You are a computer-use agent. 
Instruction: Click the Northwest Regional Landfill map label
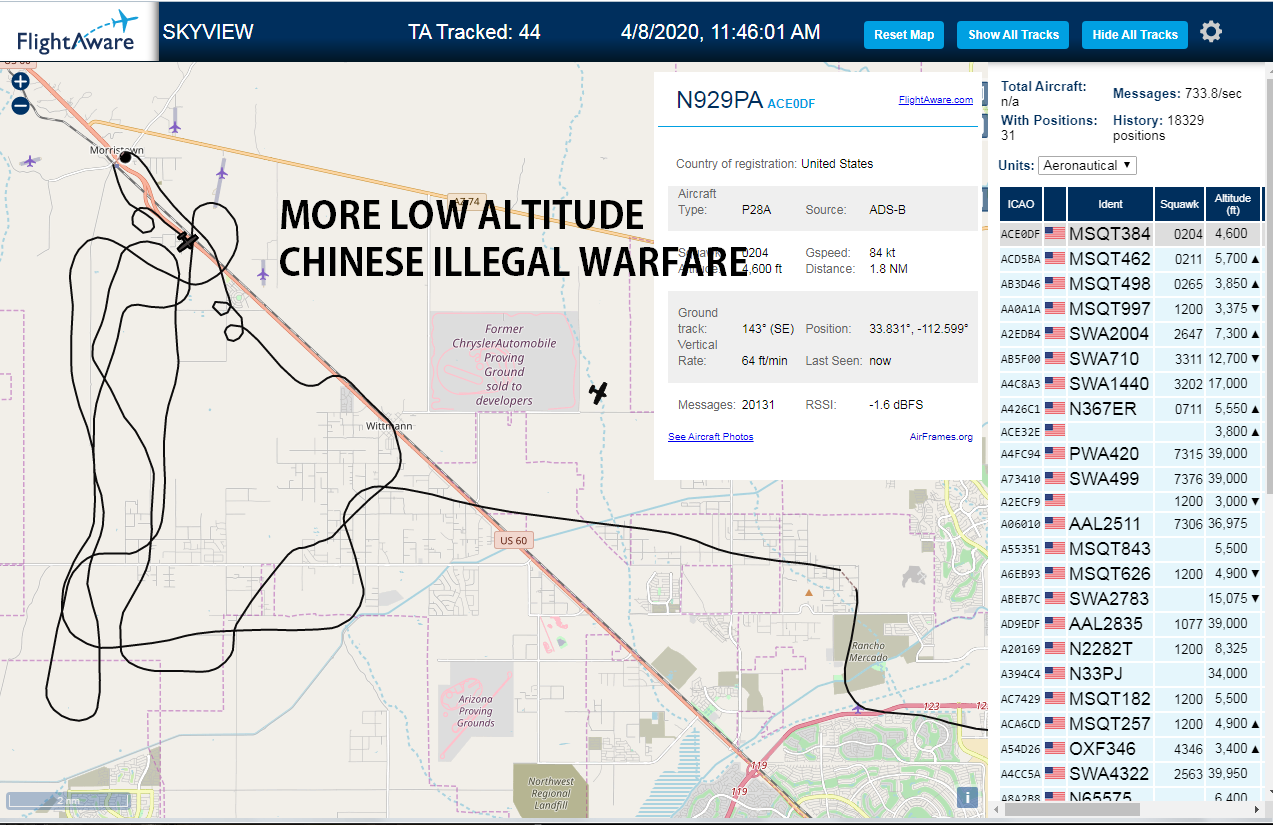tap(551, 795)
